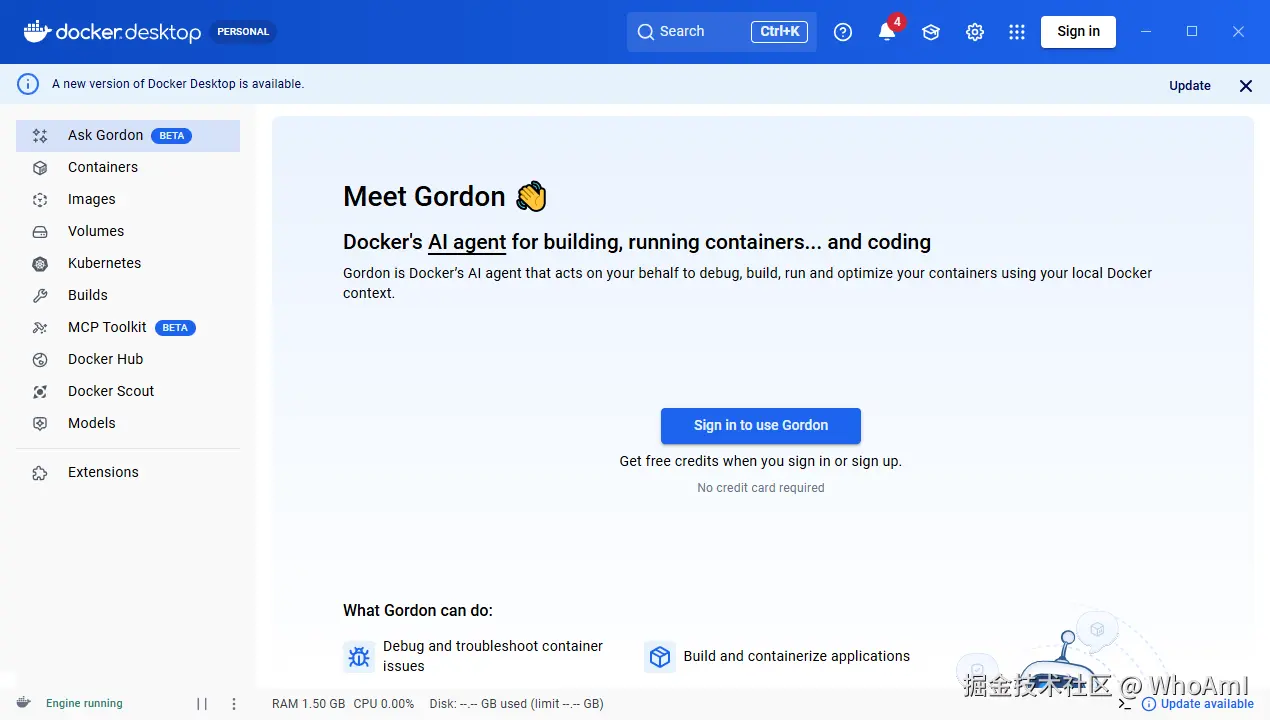Open the help question-mark menu

842,31
